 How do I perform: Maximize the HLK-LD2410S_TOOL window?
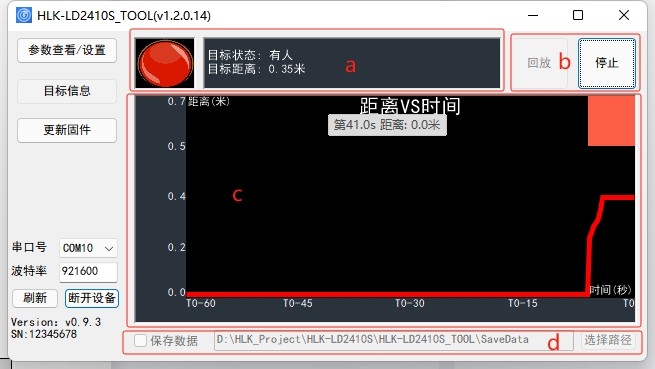point(578,15)
